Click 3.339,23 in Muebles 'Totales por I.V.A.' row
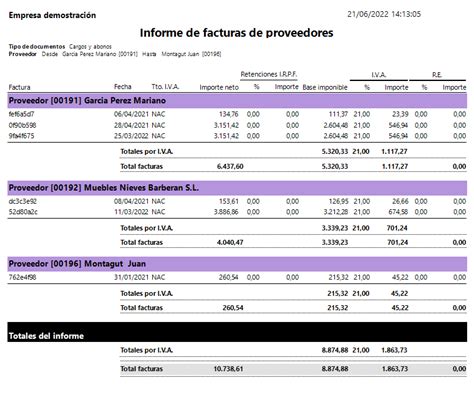Image resolution: width=474 pixels, height=393 pixels. (x=335, y=228)
